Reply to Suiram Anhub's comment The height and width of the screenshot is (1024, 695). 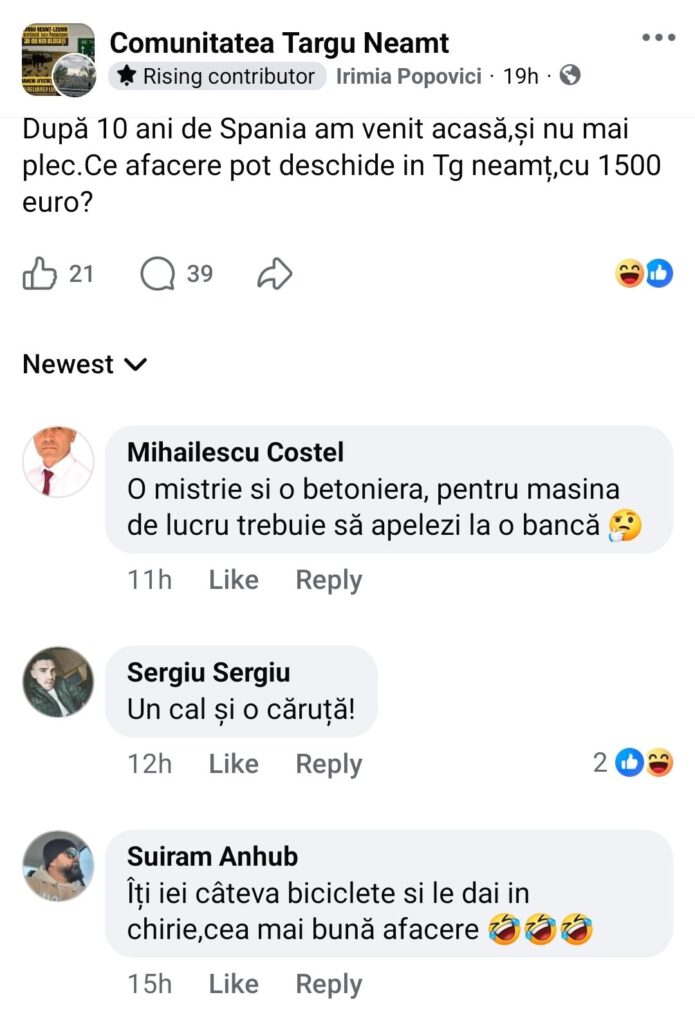pyautogui.click(x=328, y=984)
